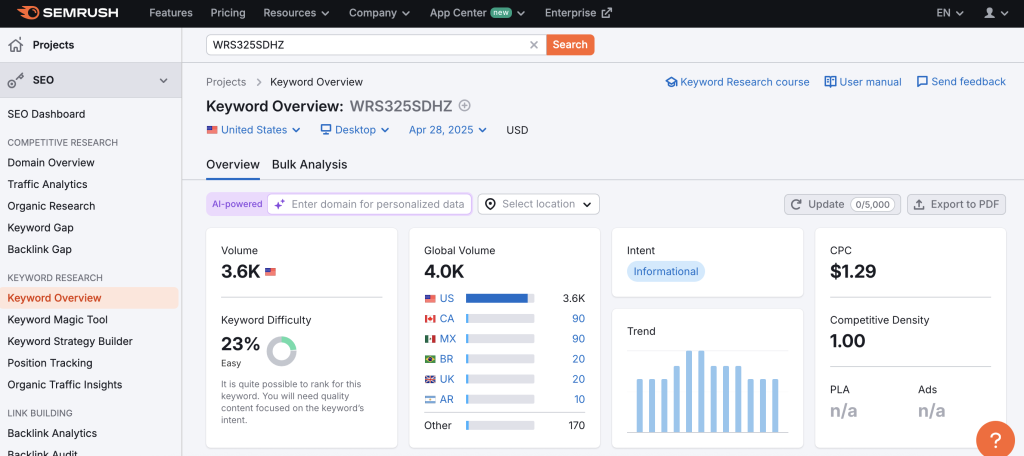Click the Informational intent badge
This screenshot has width=1024, height=456.
click(x=666, y=272)
